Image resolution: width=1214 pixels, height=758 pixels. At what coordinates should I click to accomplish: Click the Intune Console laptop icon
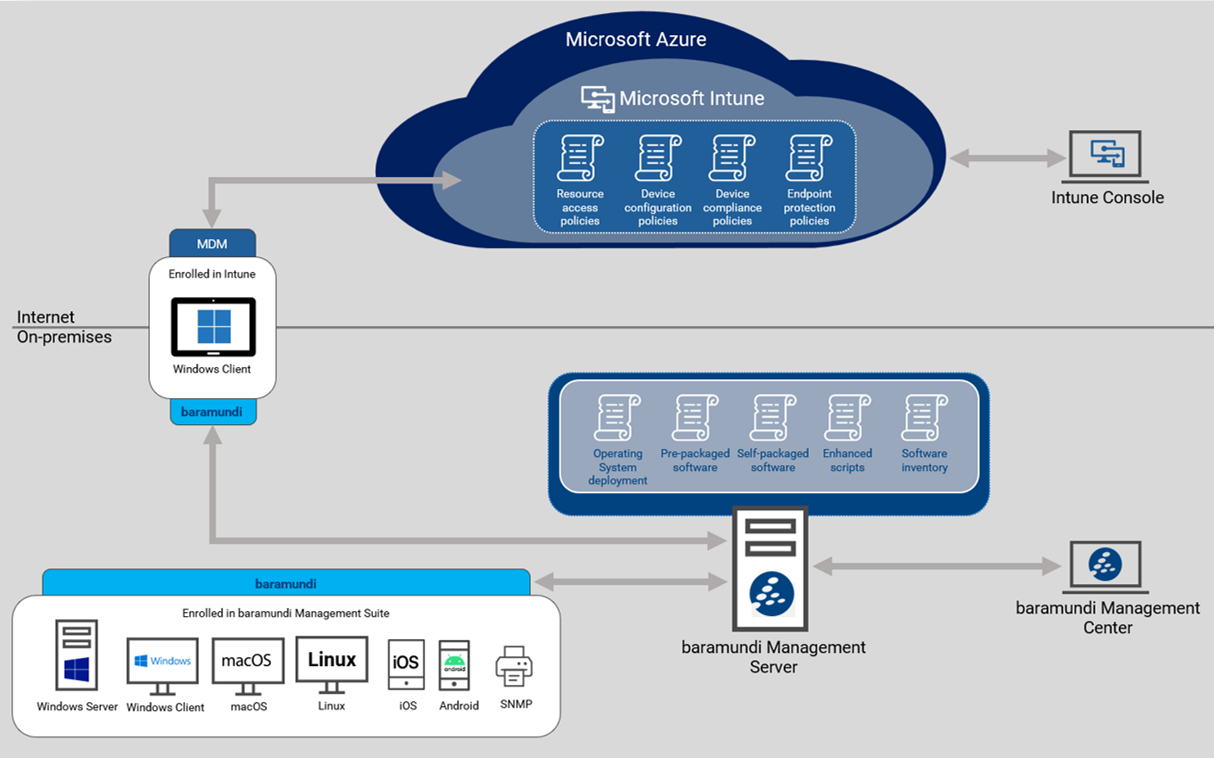tap(1107, 156)
